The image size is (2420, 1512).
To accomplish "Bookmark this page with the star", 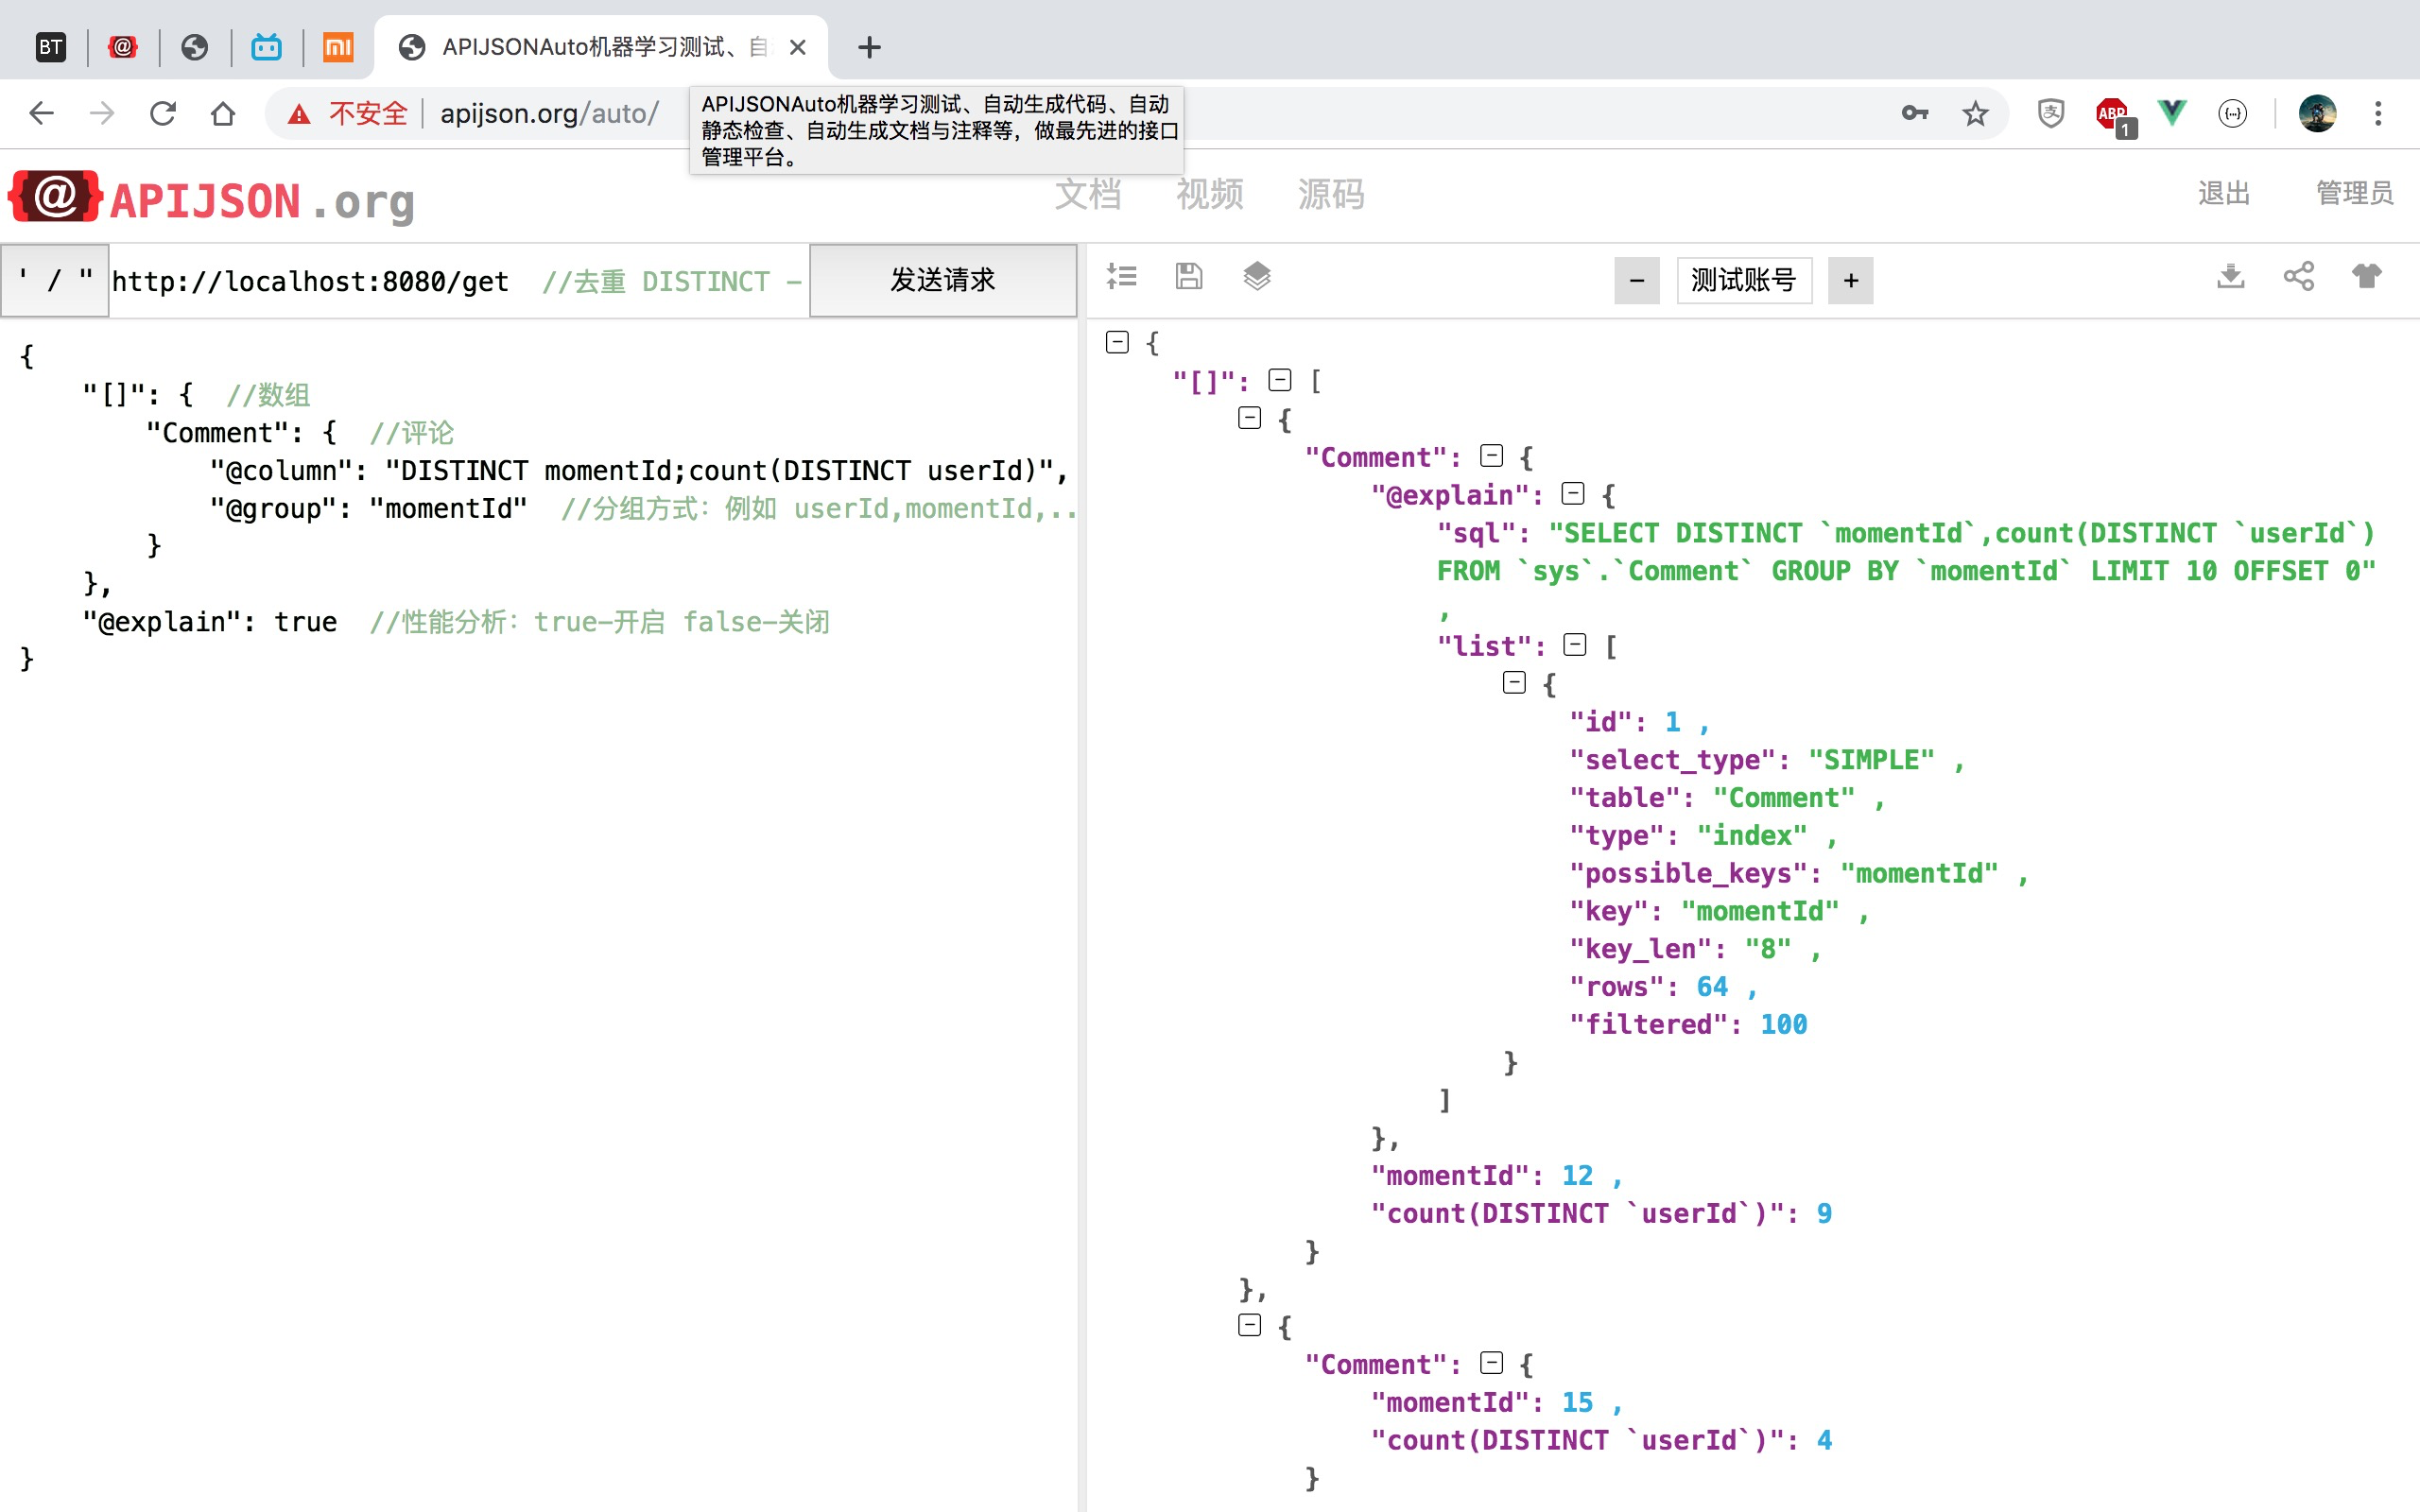I will [1975, 113].
